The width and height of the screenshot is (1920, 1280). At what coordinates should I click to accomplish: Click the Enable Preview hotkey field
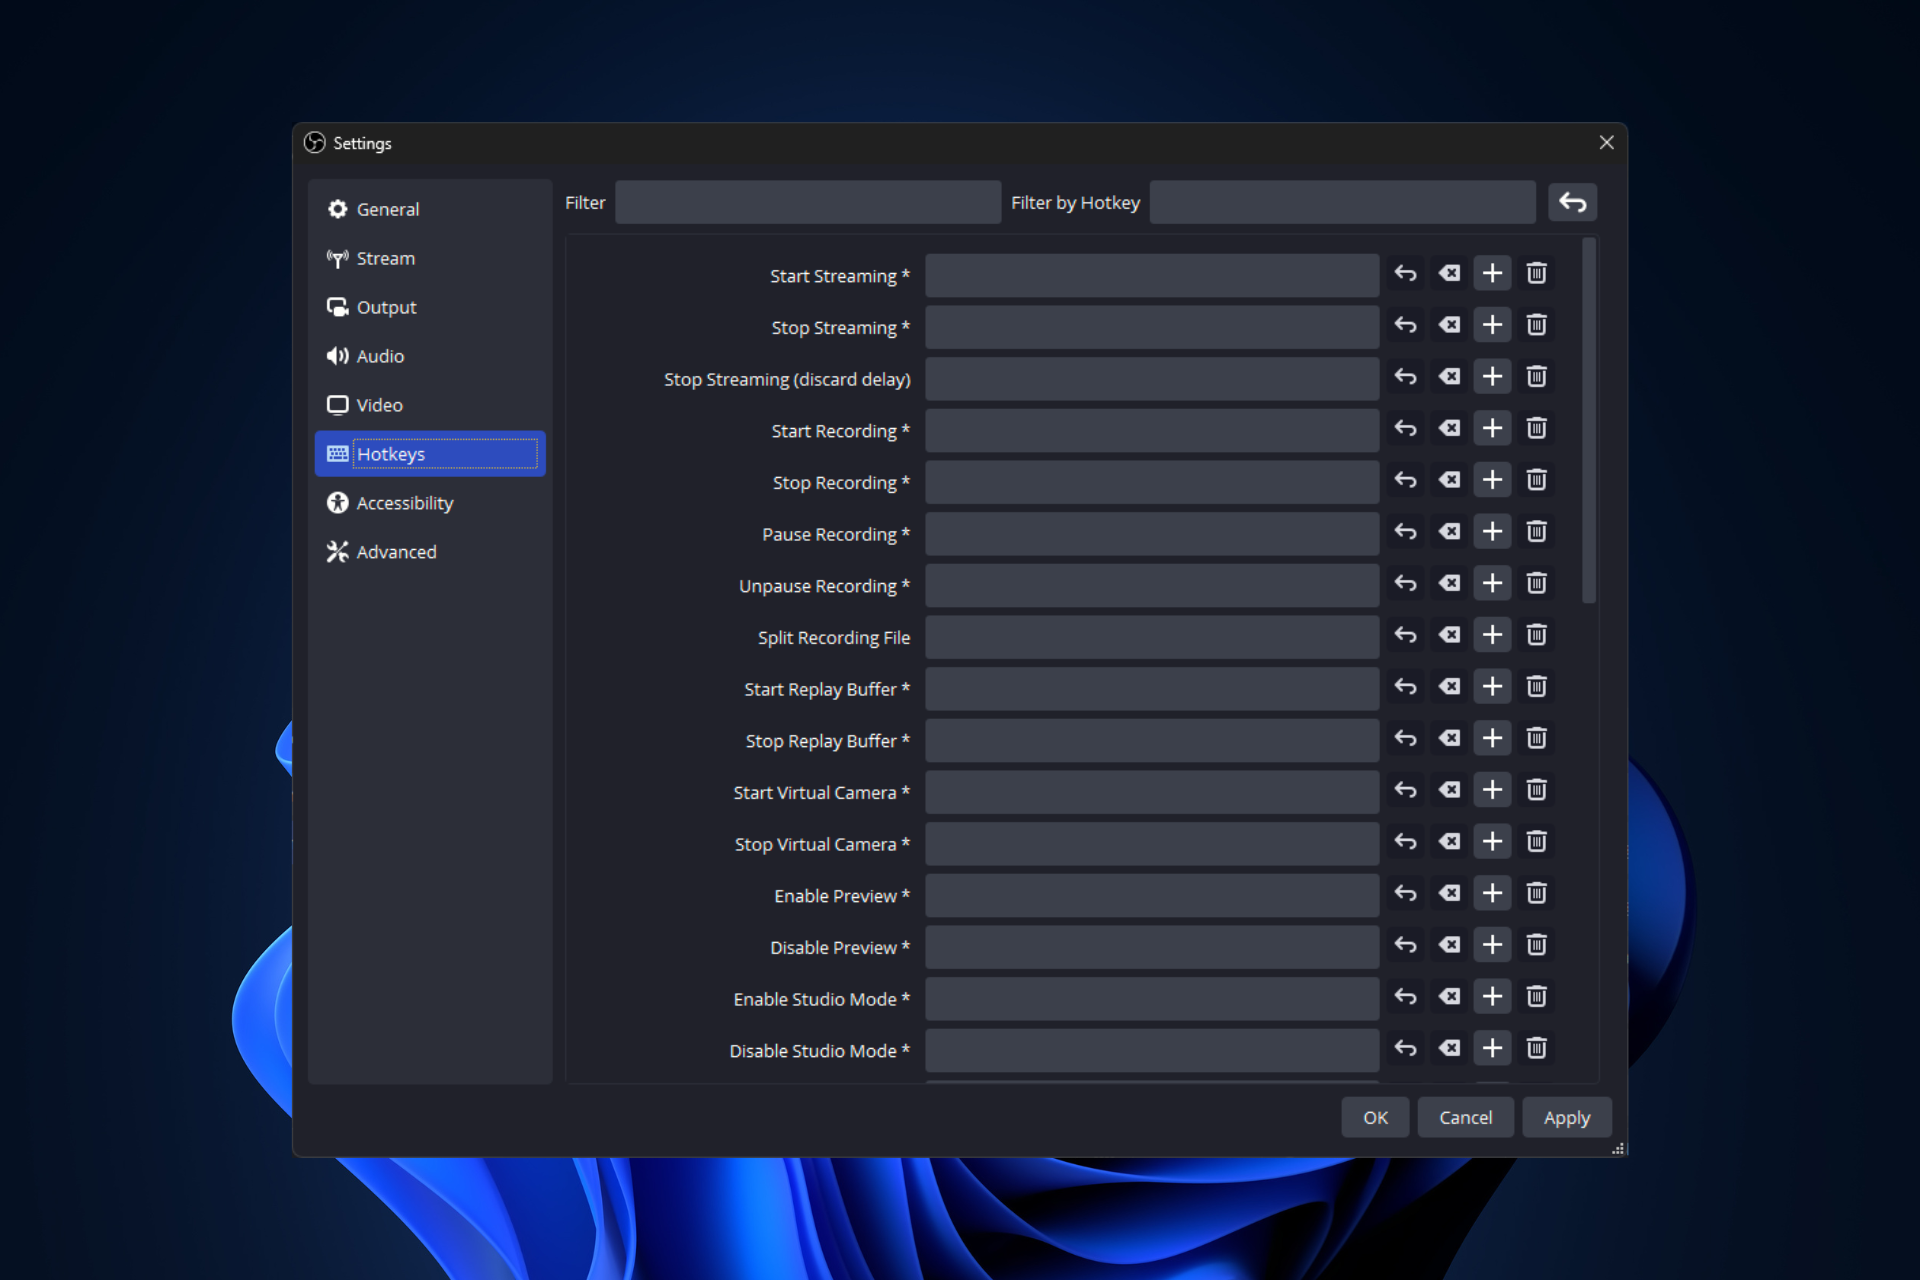click(1152, 895)
